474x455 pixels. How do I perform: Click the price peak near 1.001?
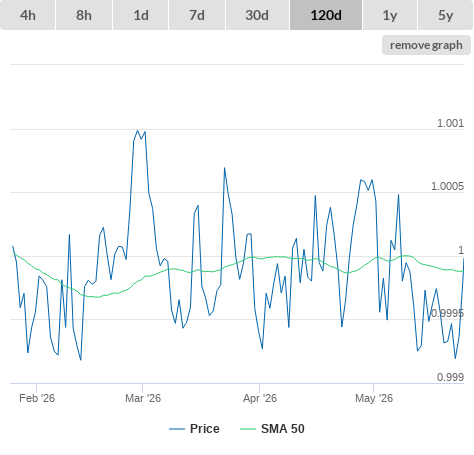click(x=137, y=130)
